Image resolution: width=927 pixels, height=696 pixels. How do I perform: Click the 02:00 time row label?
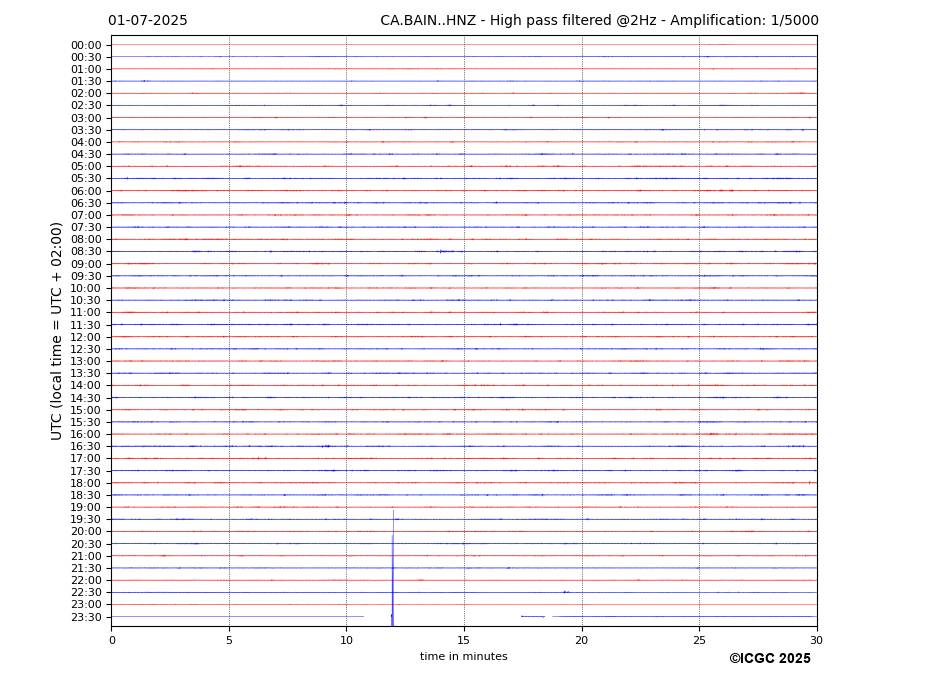pos(86,93)
